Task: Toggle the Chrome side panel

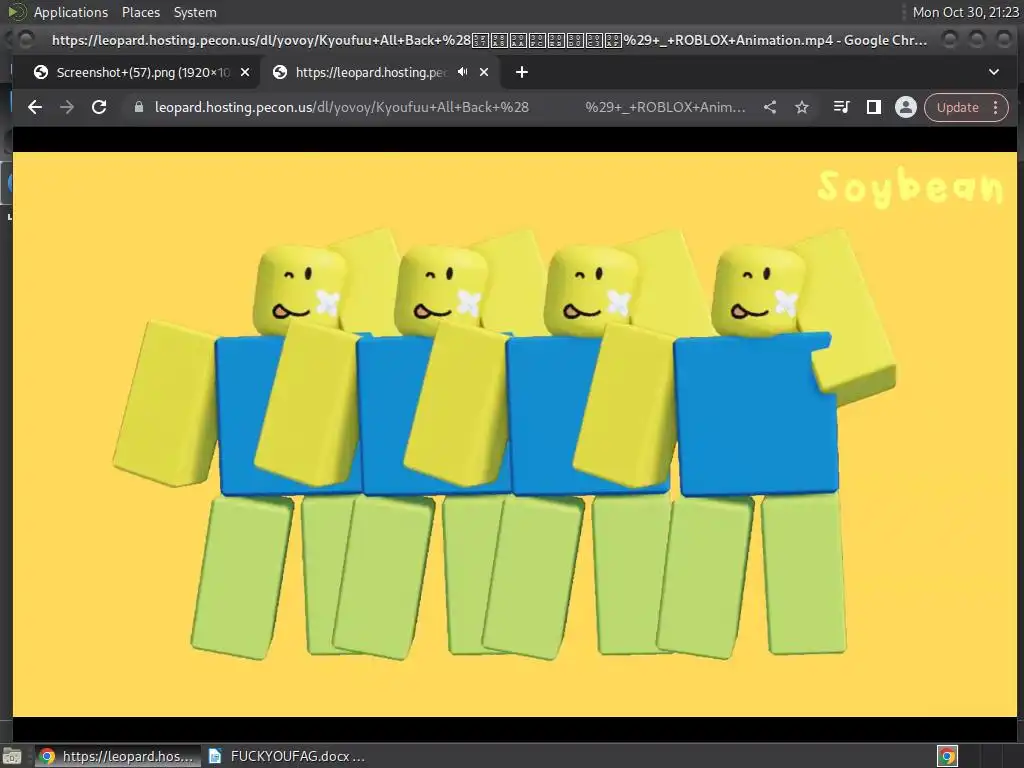Action: click(873, 107)
